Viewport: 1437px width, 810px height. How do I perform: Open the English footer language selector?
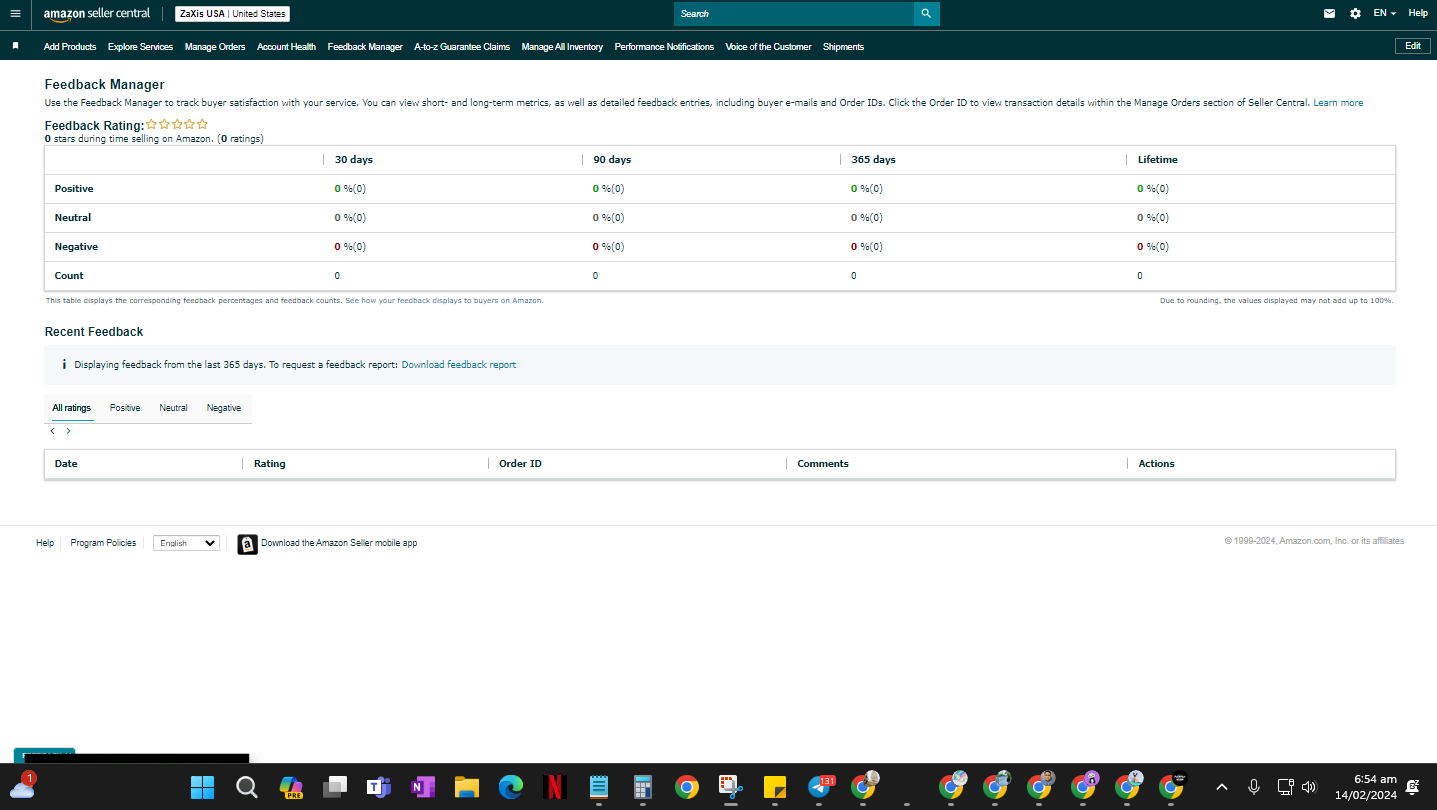click(x=186, y=543)
